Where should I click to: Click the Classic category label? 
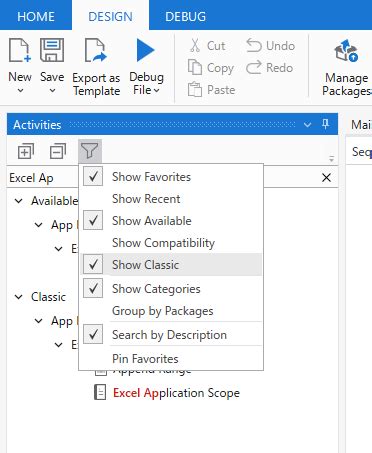click(48, 297)
